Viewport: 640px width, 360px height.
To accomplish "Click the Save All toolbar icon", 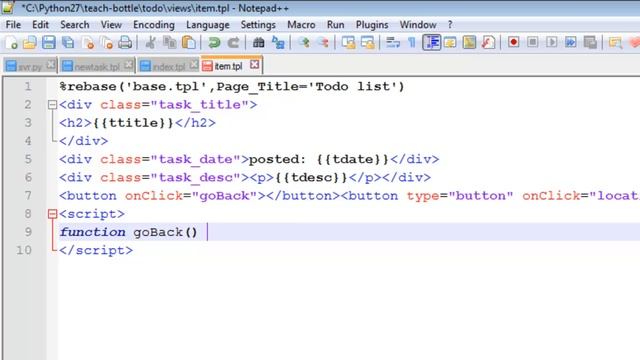I will pyautogui.click(x=68, y=42).
